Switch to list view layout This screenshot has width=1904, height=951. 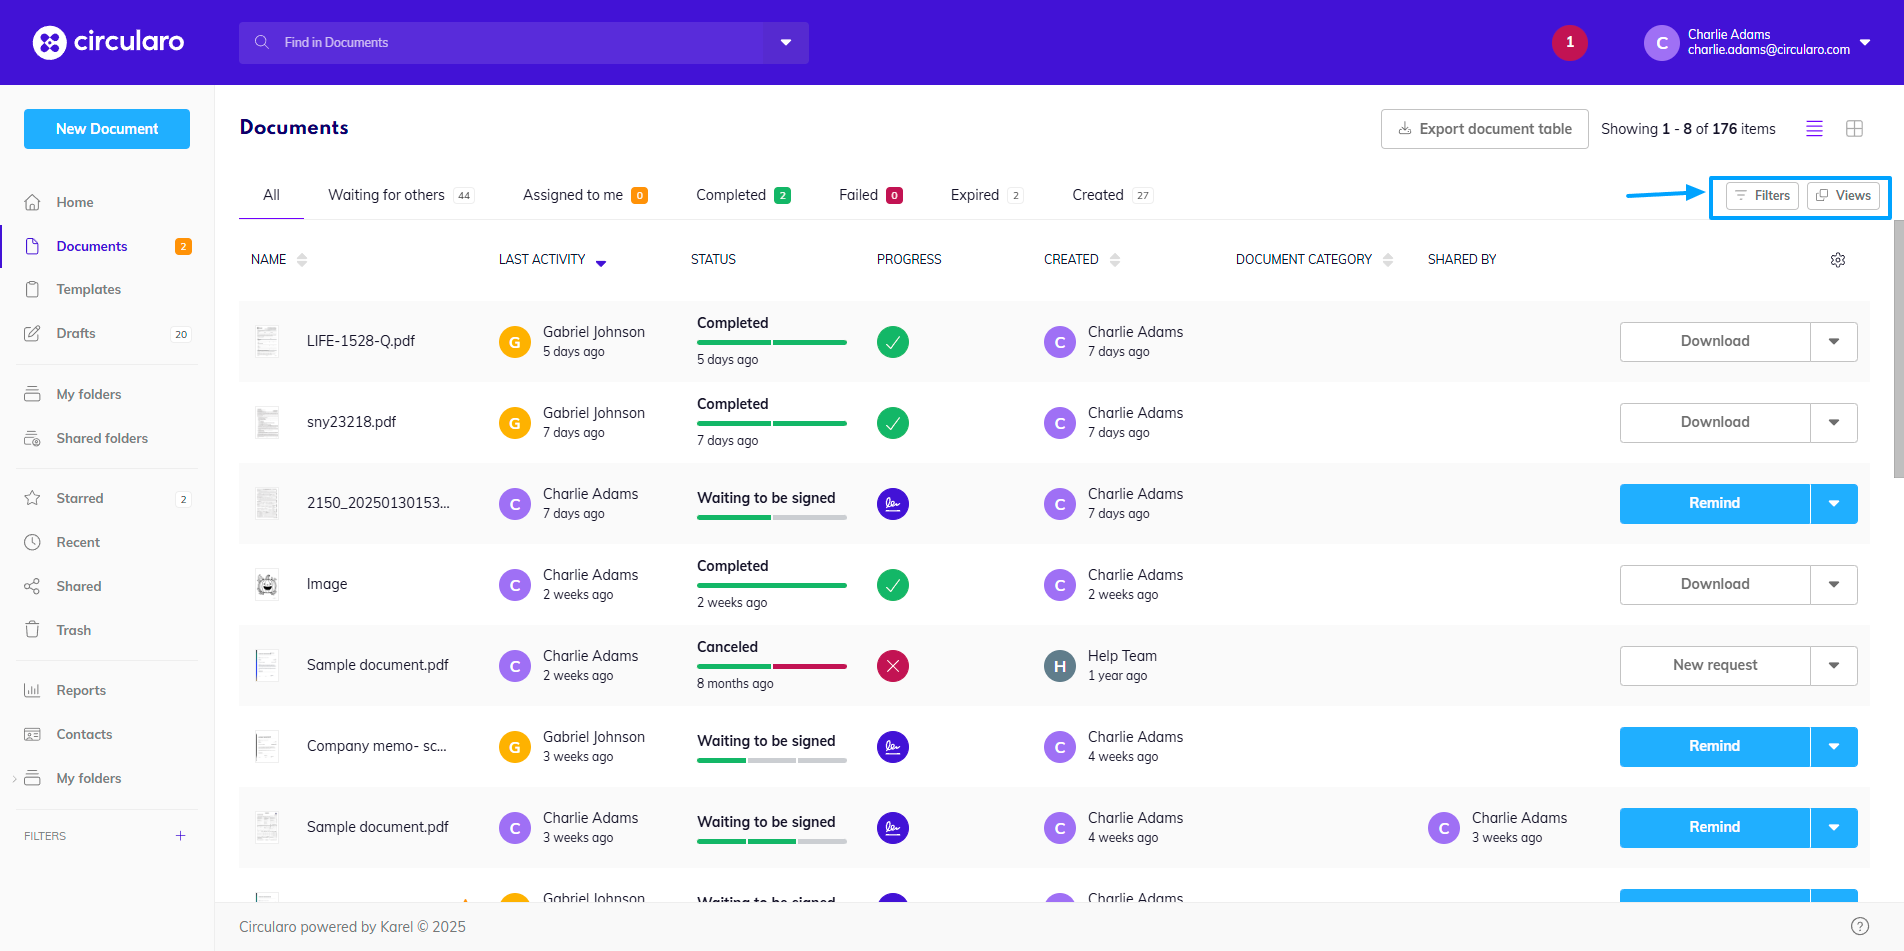[1814, 129]
